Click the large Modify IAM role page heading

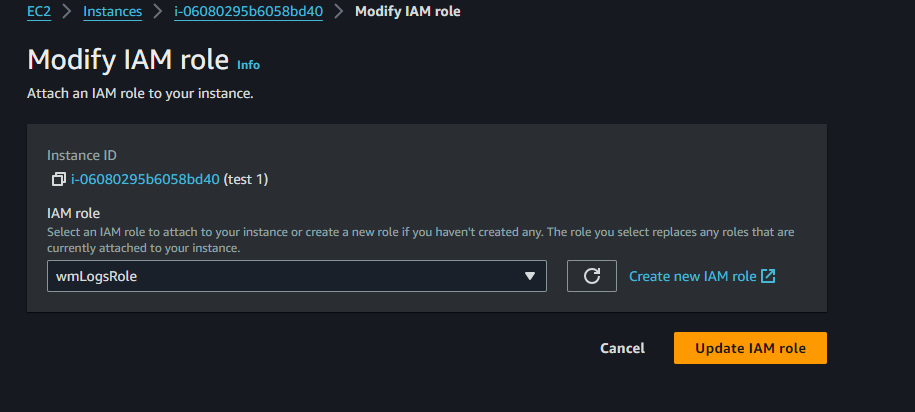128,60
